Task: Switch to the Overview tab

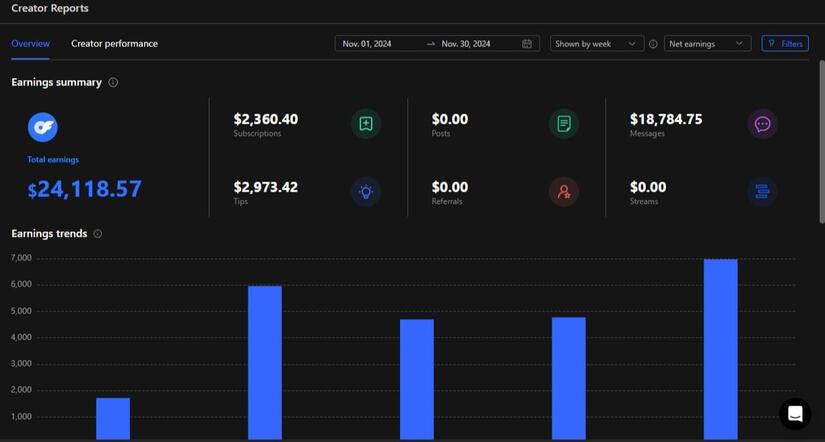Action: (x=31, y=44)
